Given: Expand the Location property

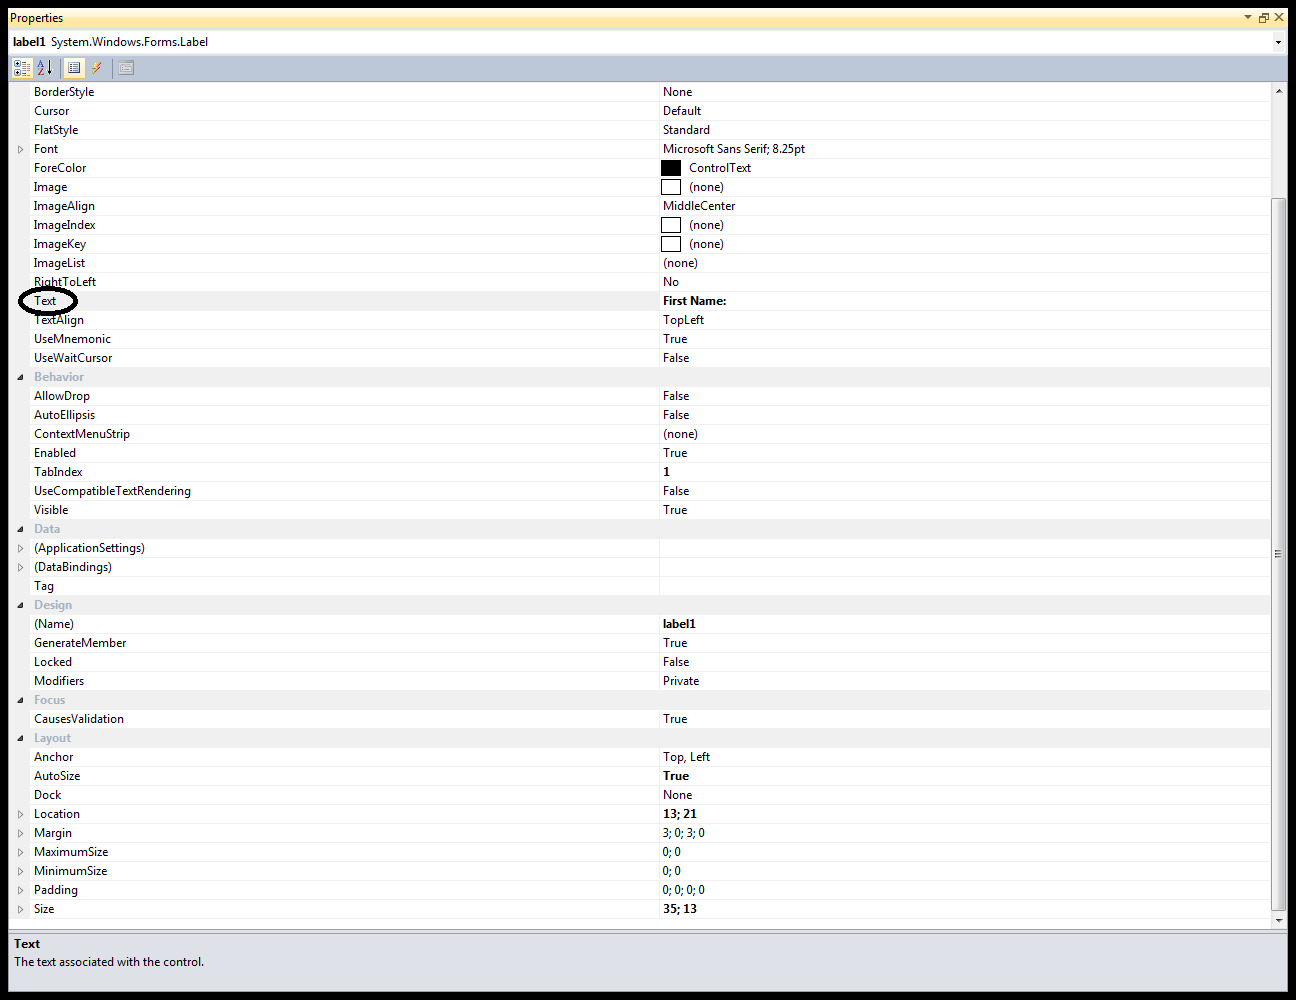Looking at the screenshot, I should coord(20,814).
